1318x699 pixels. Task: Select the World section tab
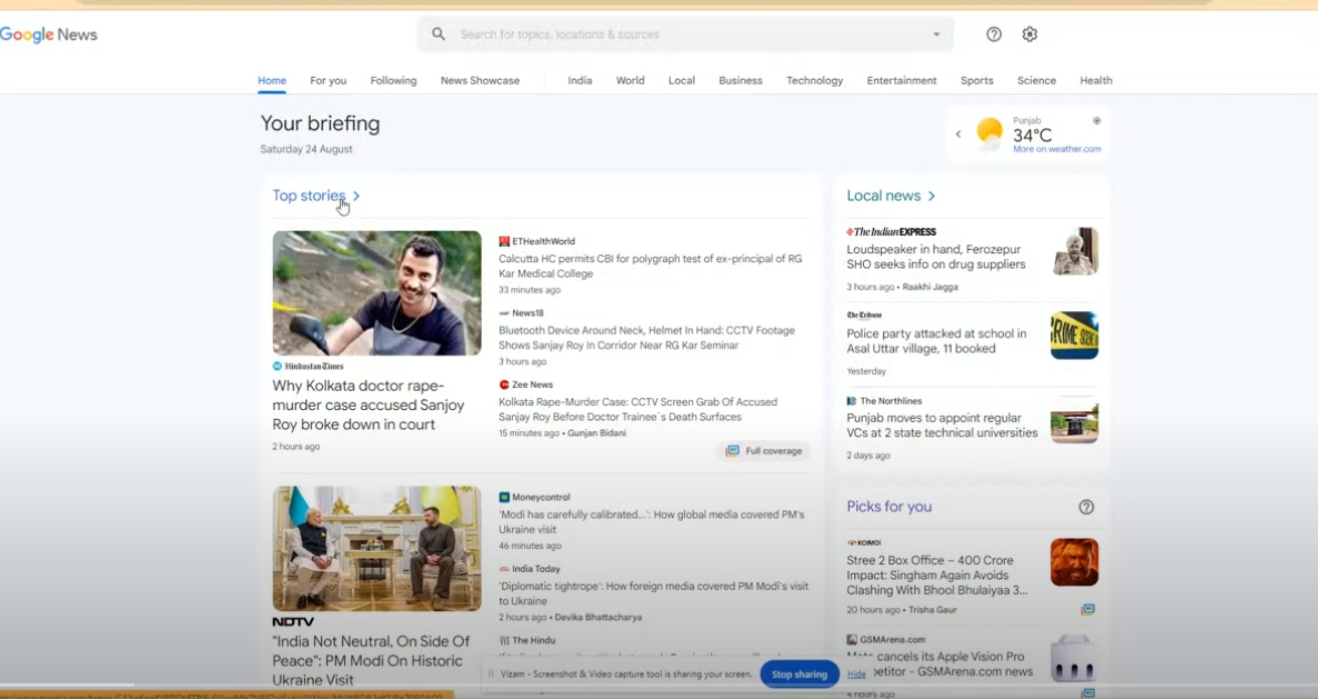[x=630, y=81]
